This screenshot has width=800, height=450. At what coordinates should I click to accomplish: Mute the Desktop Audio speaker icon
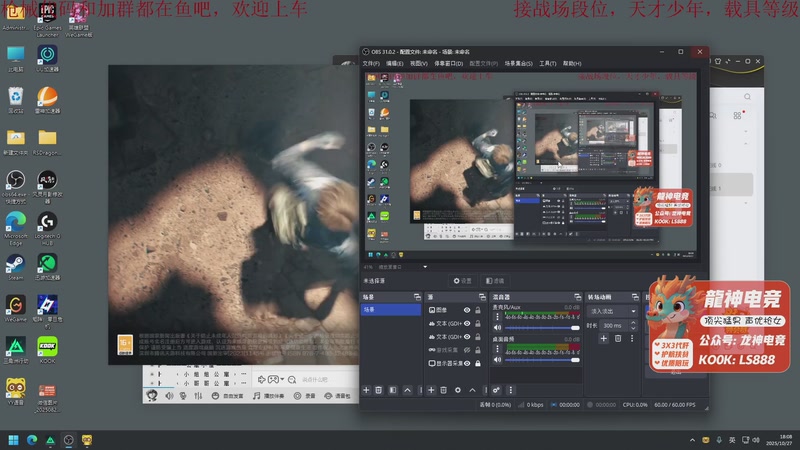(x=497, y=360)
